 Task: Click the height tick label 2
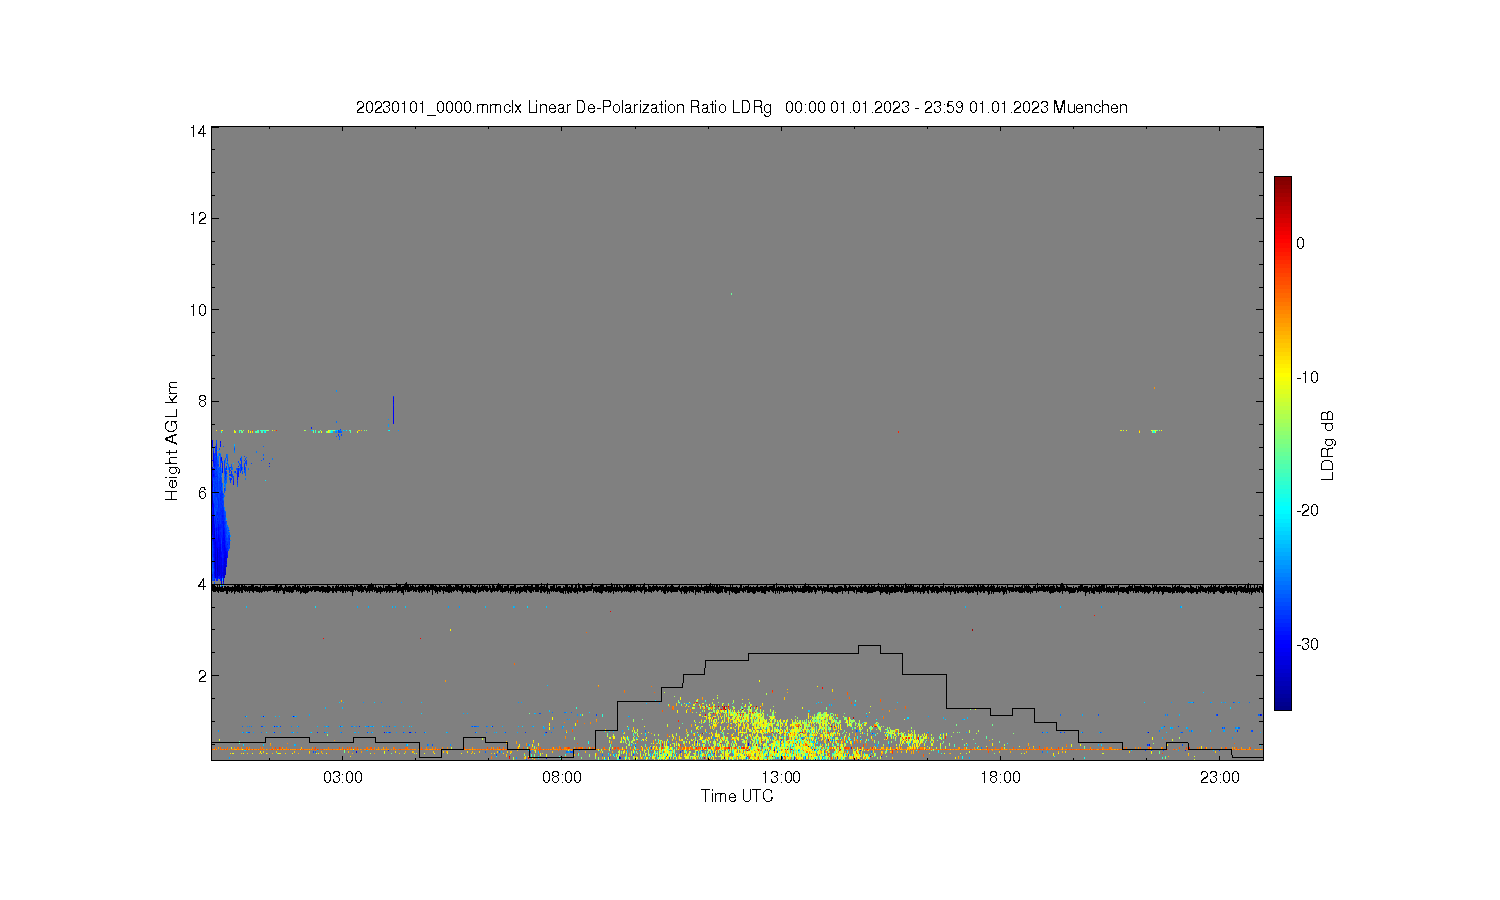(x=202, y=676)
